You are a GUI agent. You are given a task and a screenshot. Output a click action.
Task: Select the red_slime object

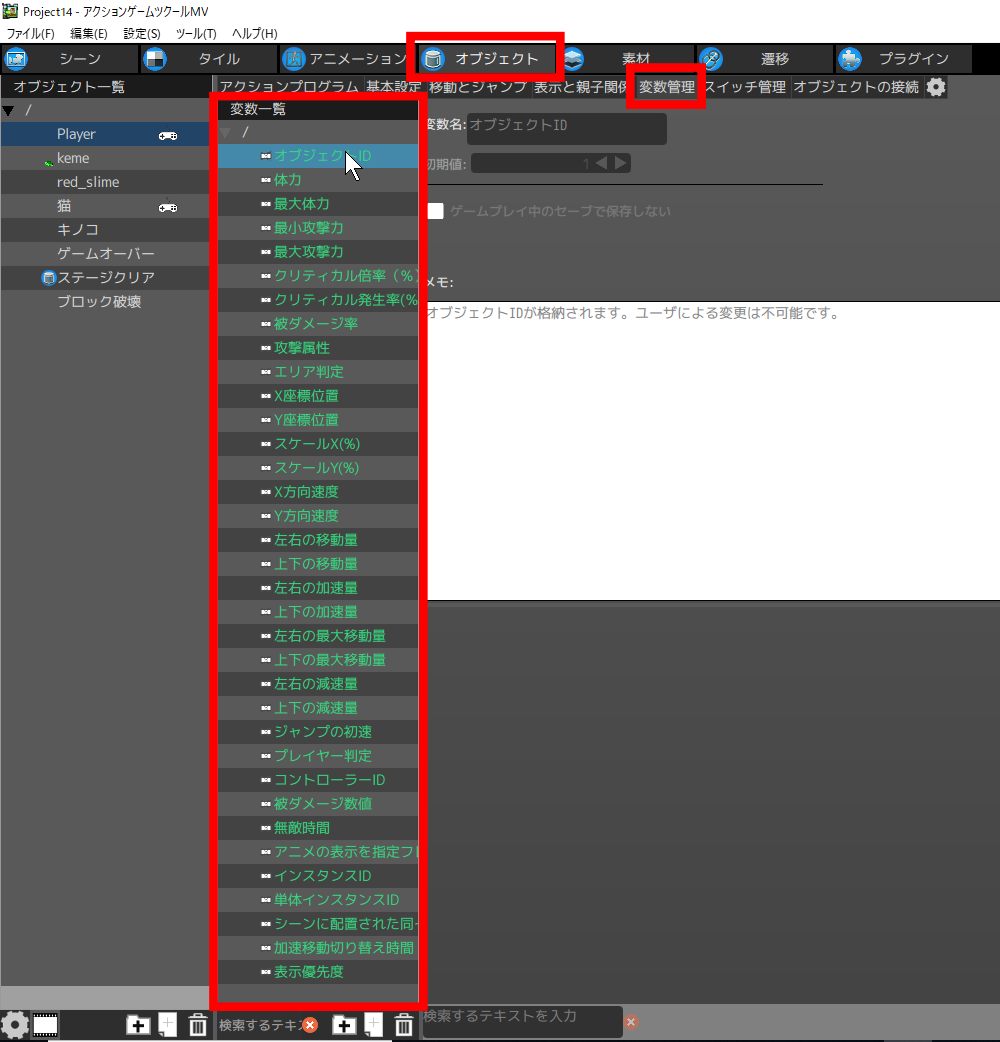88,182
